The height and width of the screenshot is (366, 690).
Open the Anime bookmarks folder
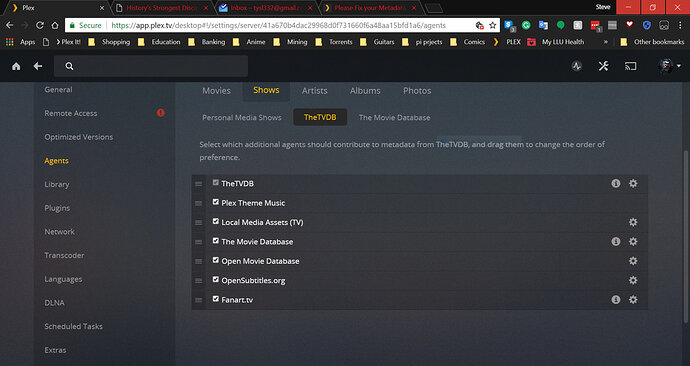point(250,42)
